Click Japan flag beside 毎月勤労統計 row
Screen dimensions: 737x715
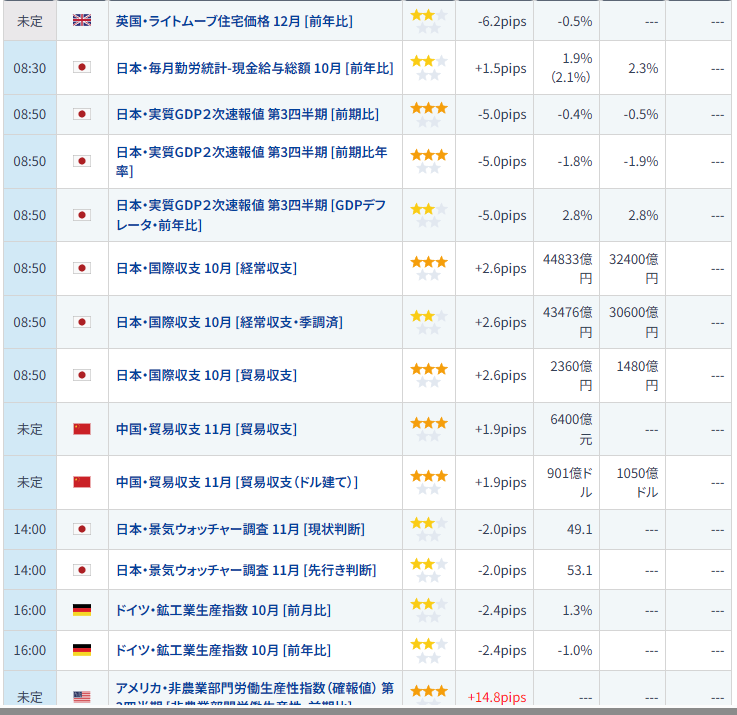[x=82, y=68]
